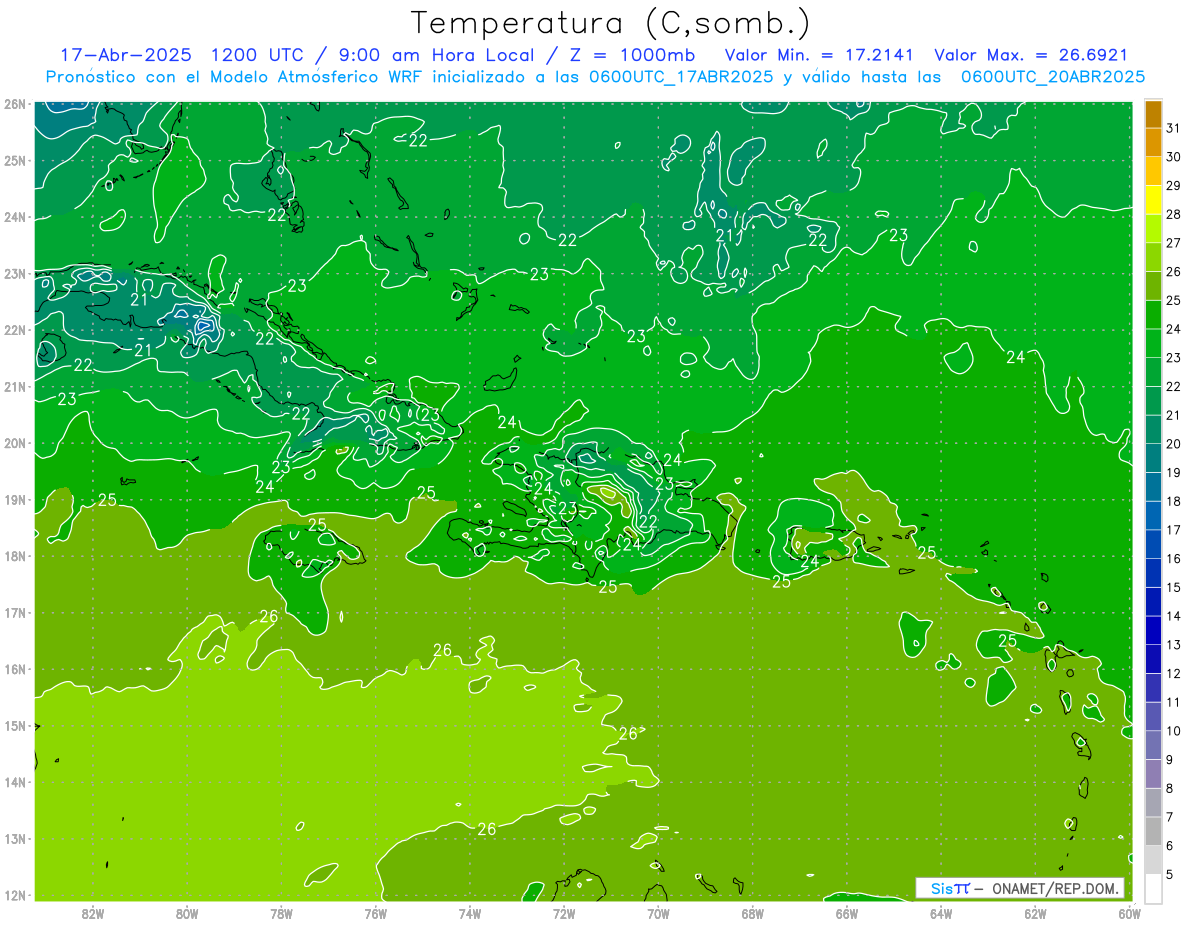Click the '23N' latitude label
Viewport: 1200px width, 927px height.
click(x=15, y=274)
